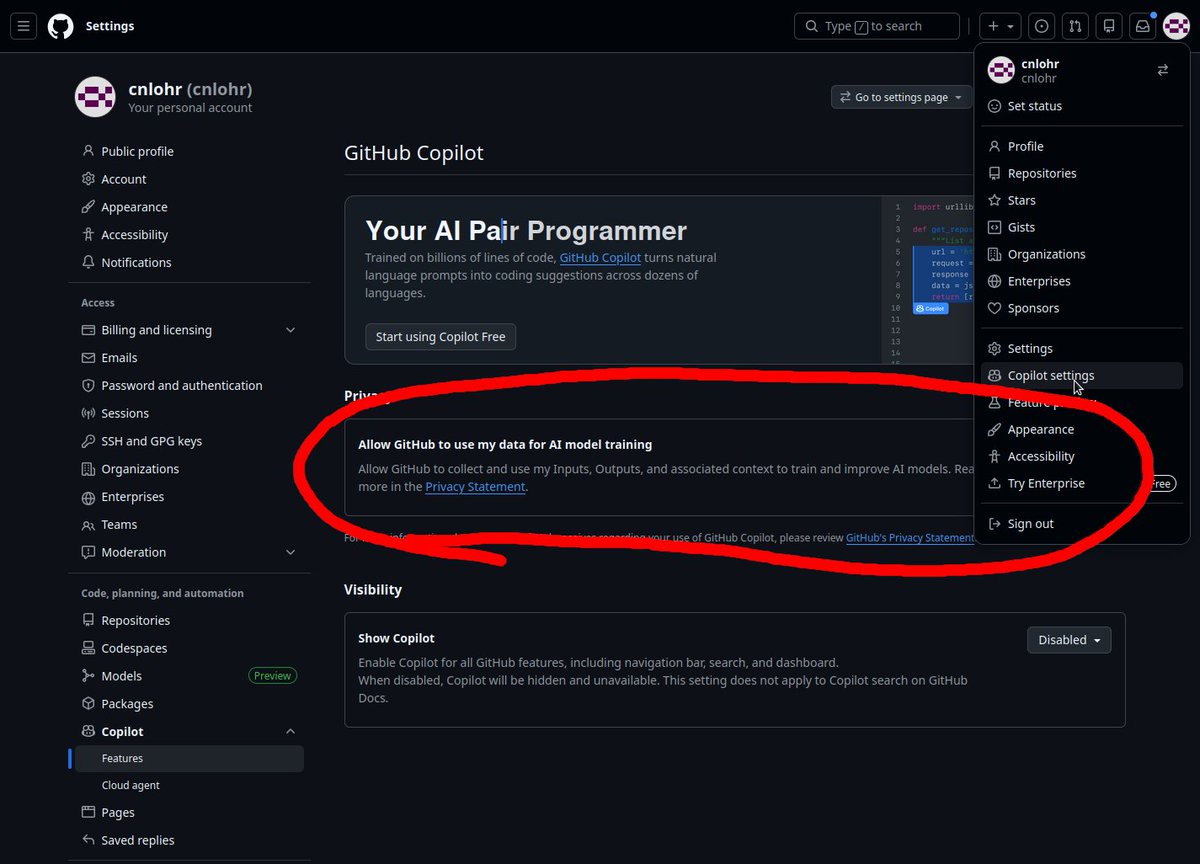
Task: Open Gists from user menu
Action: 1082,227
